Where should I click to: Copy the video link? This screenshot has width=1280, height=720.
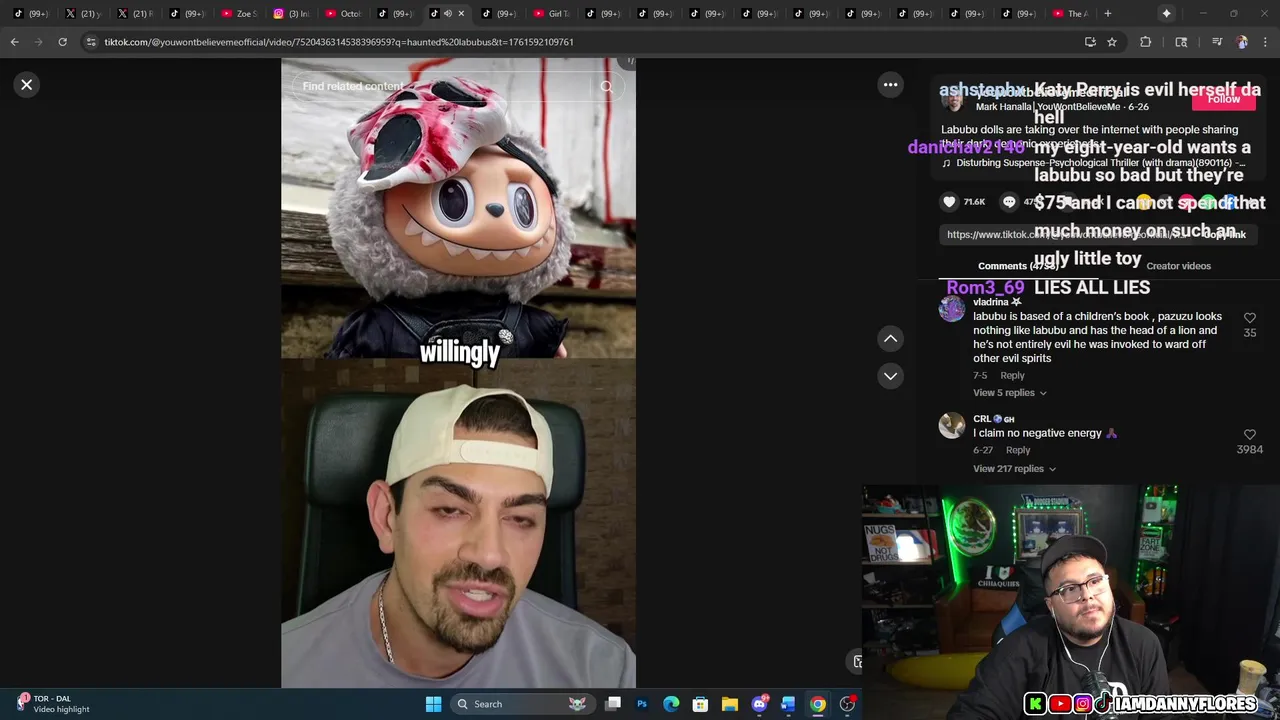tap(1223, 234)
